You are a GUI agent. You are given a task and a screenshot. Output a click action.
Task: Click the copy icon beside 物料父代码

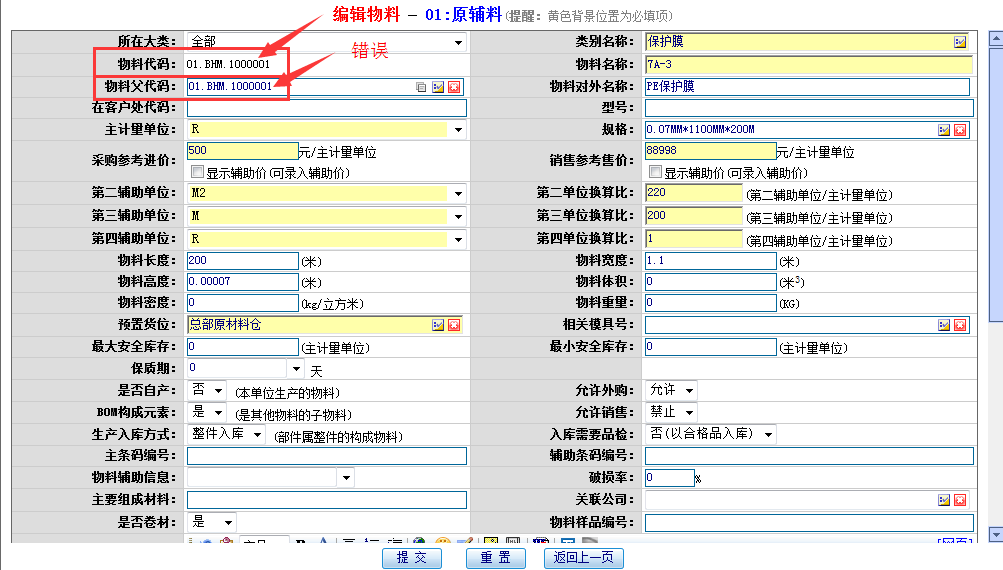pos(421,87)
